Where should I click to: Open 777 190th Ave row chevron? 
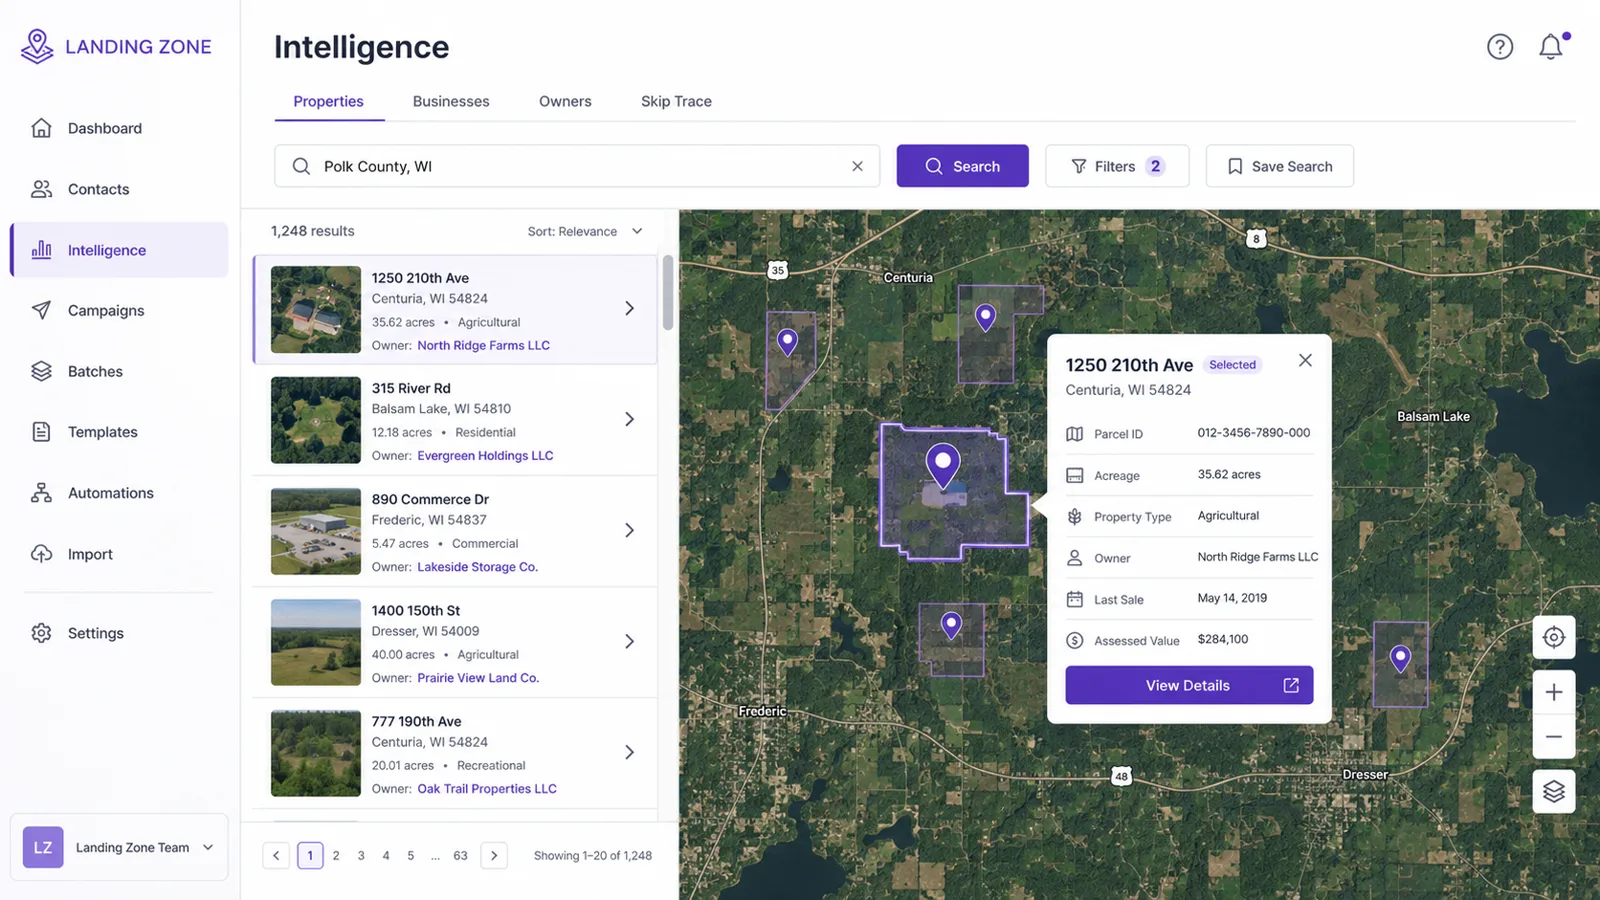pyautogui.click(x=629, y=752)
